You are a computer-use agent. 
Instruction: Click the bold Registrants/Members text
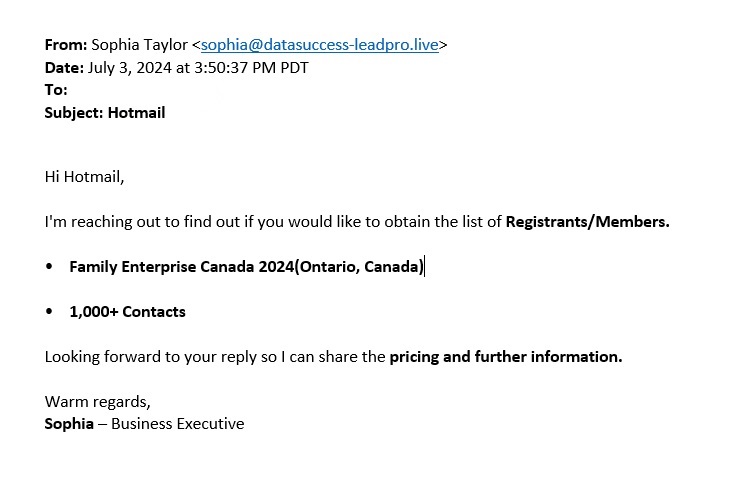pyautogui.click(x=587, y=222)
